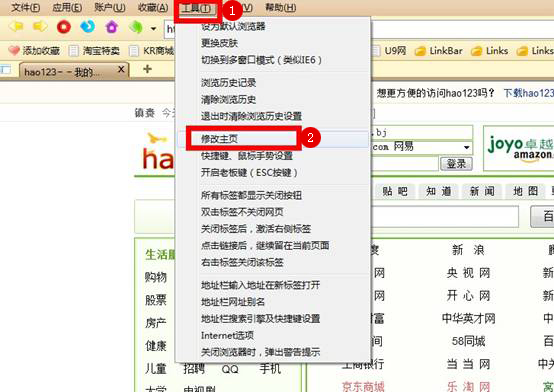Expand the dropdown arrow beside the green icon
Screen dimensions: 554x392
pos(153,28)
